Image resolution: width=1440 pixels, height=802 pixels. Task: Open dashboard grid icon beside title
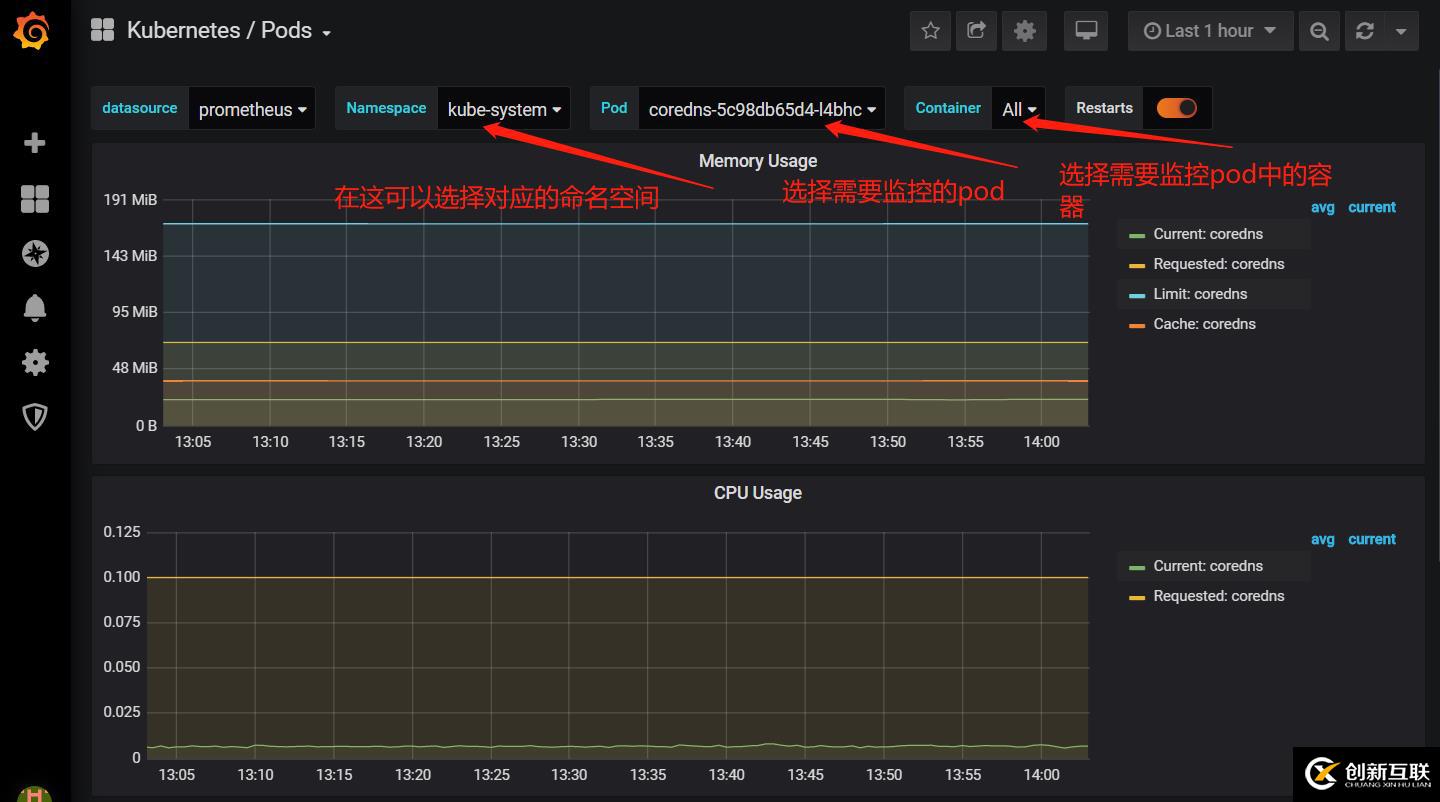102,30
